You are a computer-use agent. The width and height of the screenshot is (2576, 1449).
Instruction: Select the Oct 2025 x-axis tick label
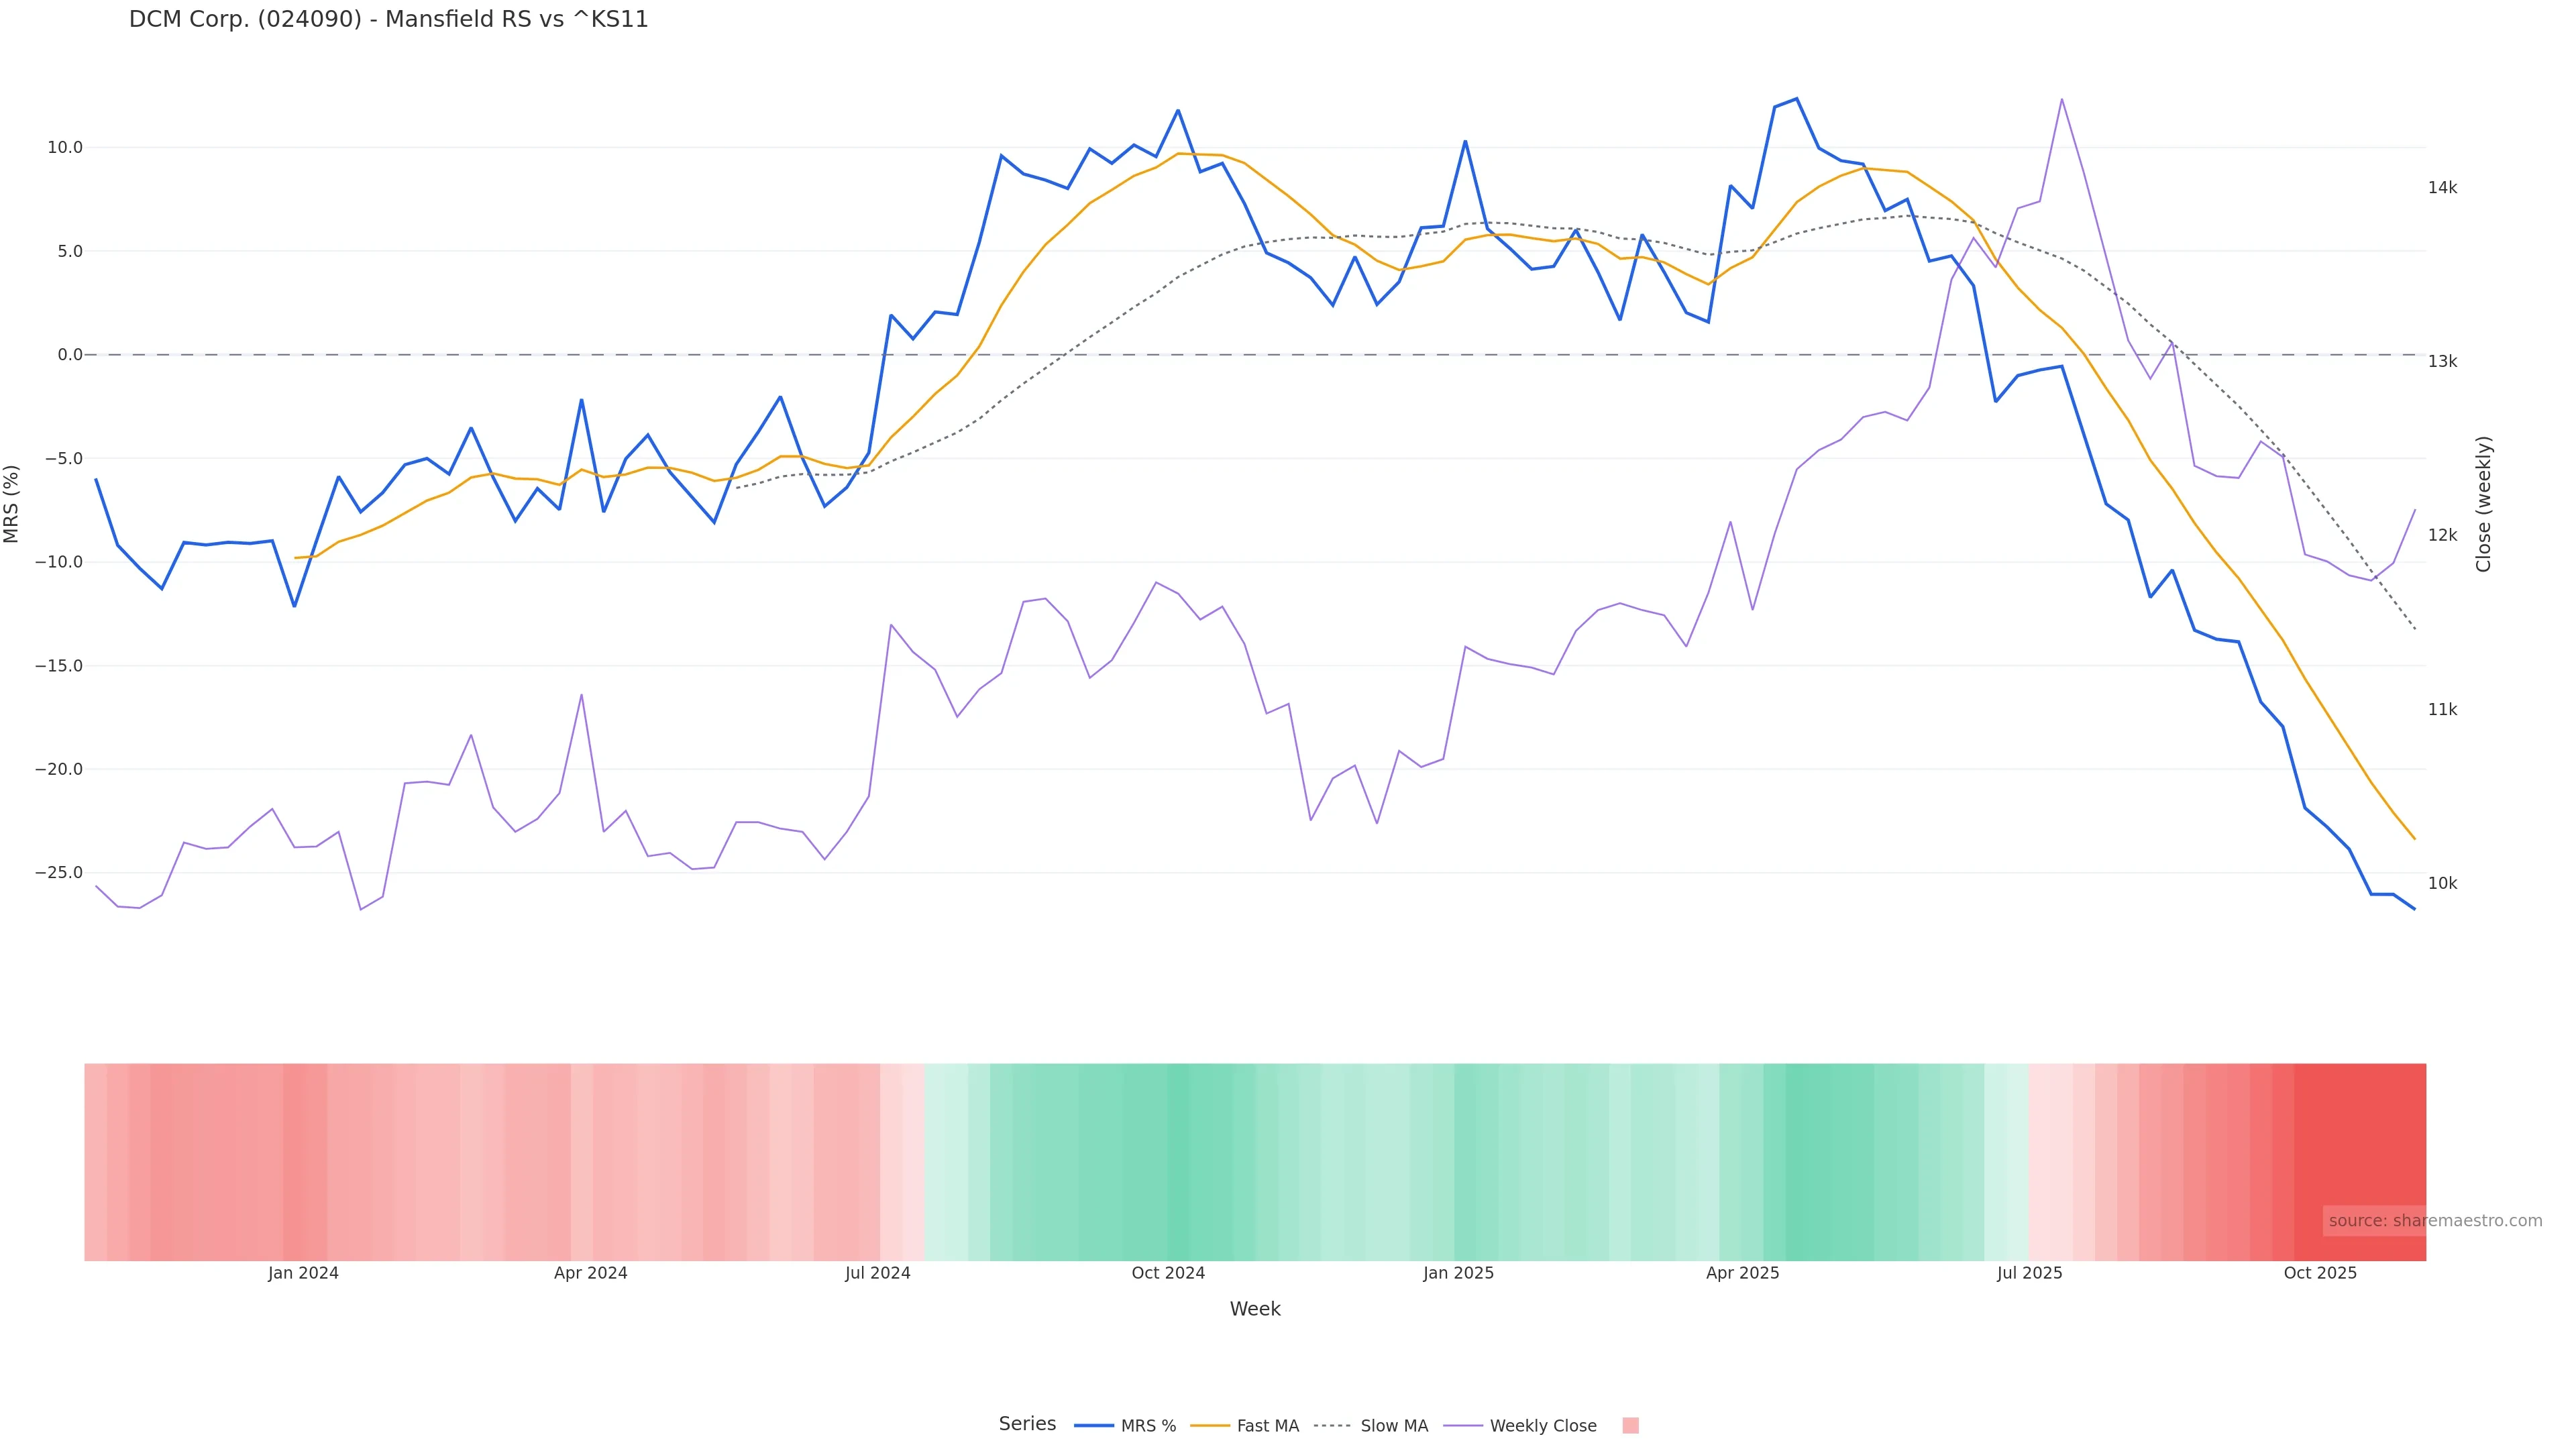2320,1273
